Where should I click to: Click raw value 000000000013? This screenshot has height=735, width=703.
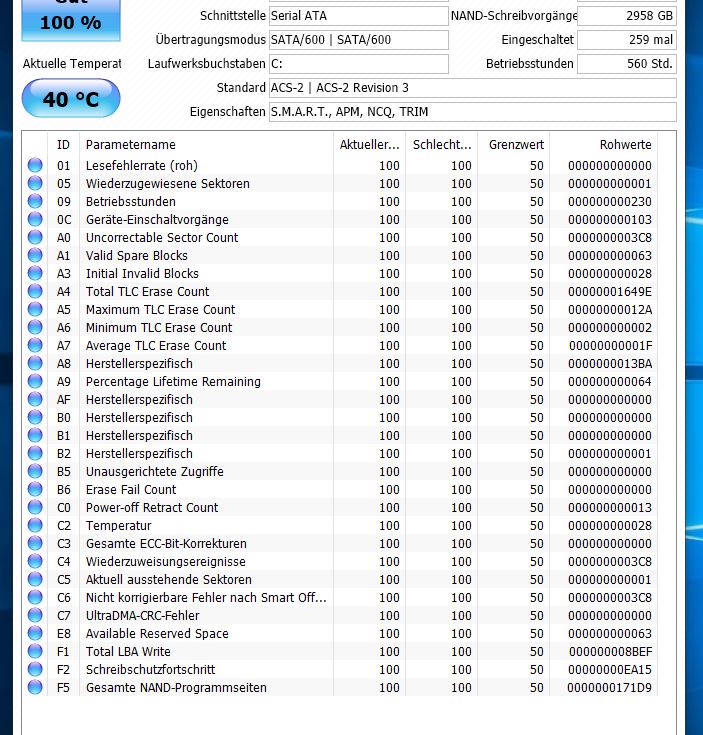(610, 508)
